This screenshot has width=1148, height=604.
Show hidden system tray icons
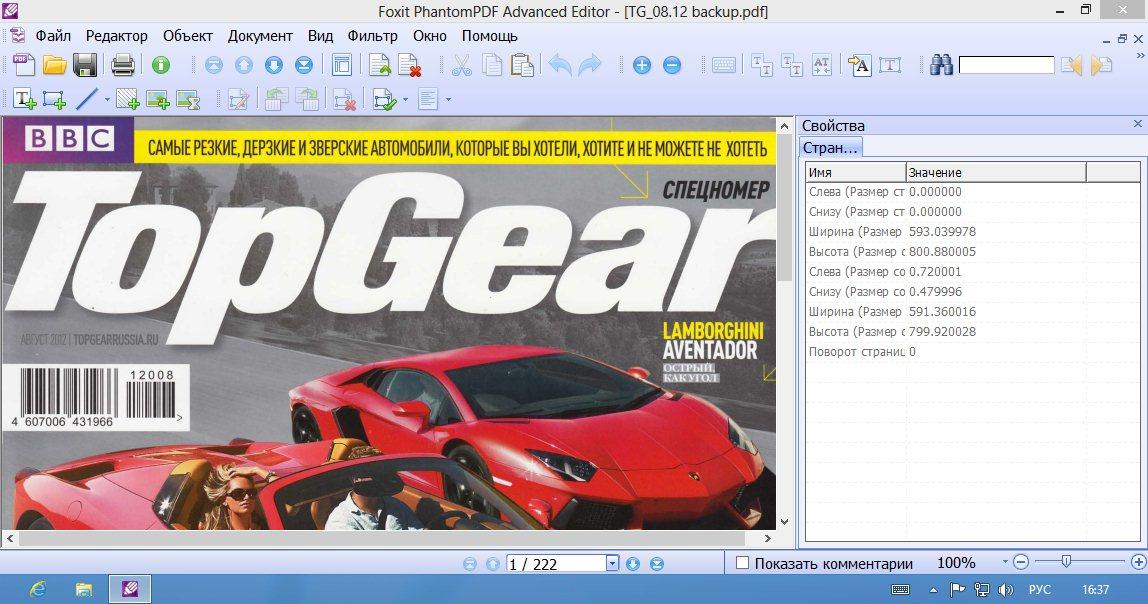coord(933,589)
